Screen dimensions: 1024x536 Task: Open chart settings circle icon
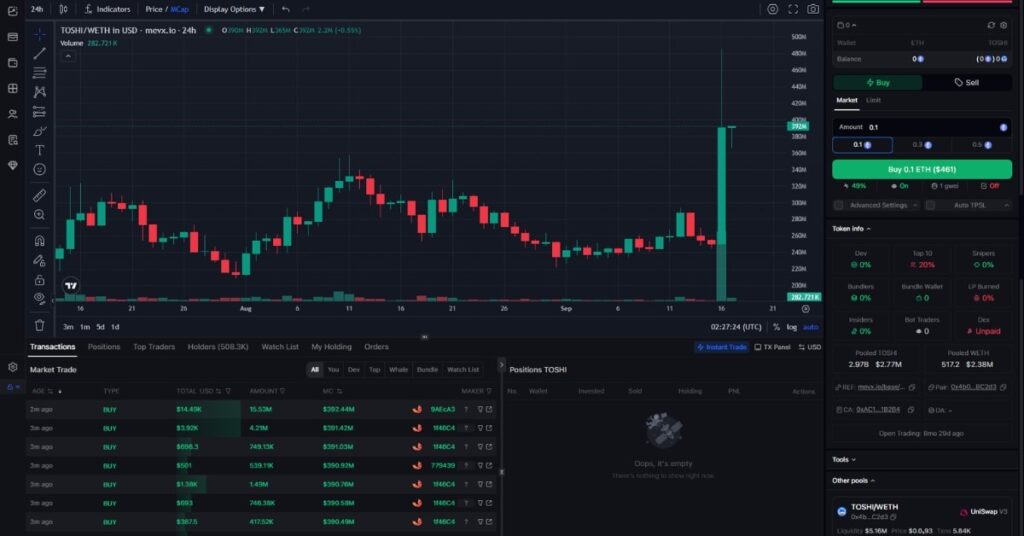coord(773,9)
